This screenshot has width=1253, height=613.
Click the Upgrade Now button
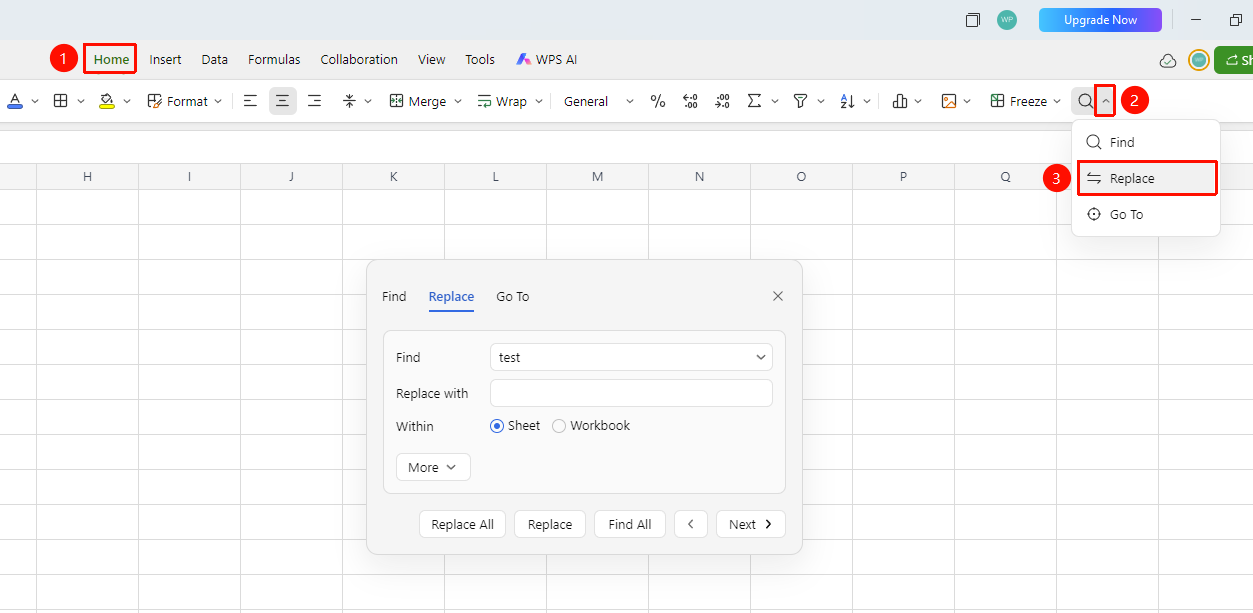1100,20
